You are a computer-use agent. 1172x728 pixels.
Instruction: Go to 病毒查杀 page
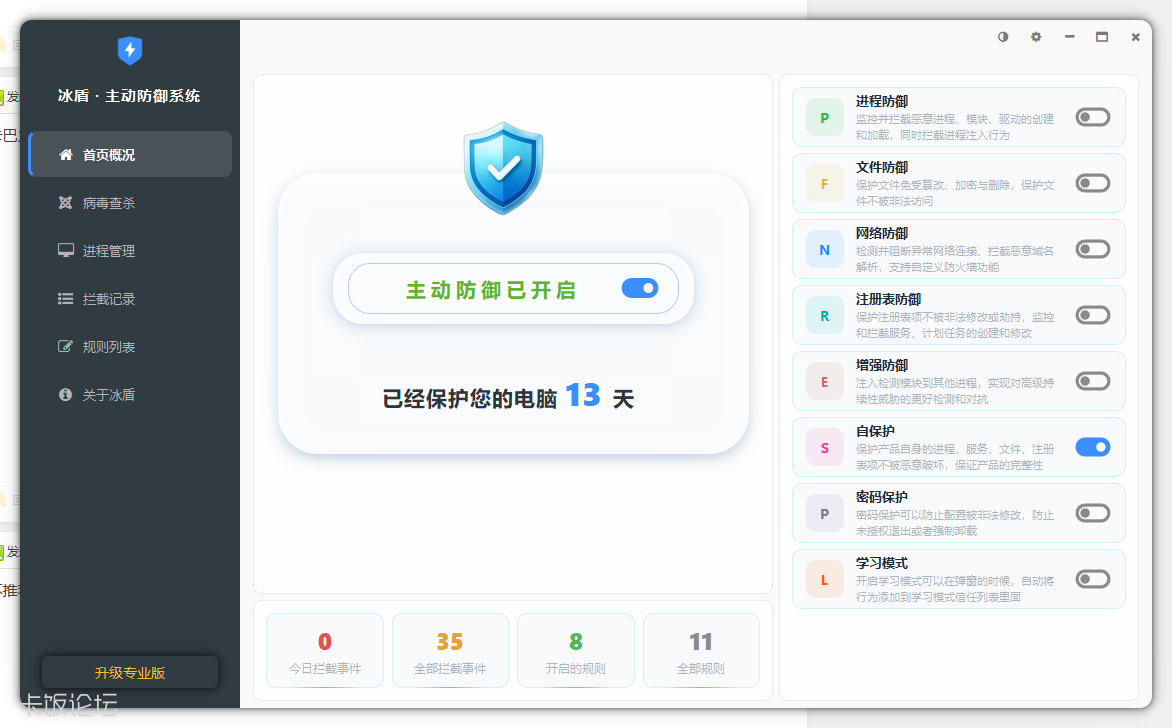[x=130, y=203]
